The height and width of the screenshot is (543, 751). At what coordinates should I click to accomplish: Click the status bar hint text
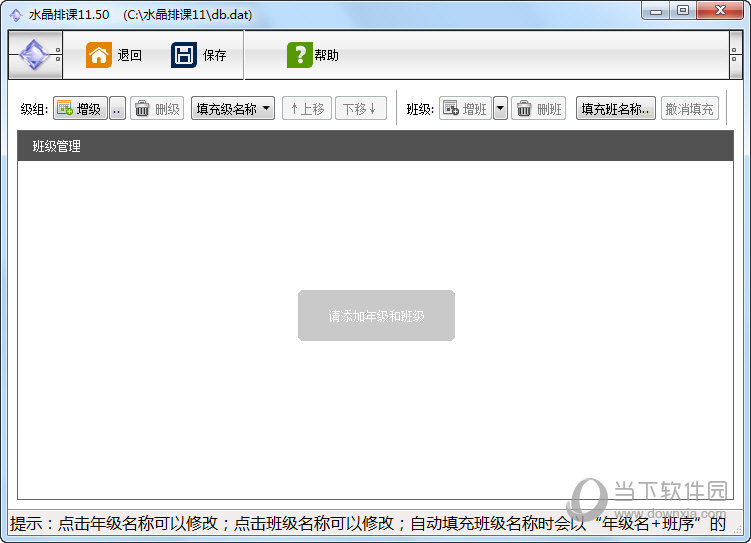[x=368, y=523]
